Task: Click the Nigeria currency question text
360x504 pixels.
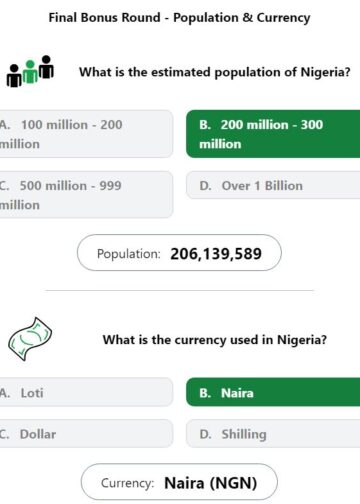Action: pyautogui.click(x=215, y=340)
